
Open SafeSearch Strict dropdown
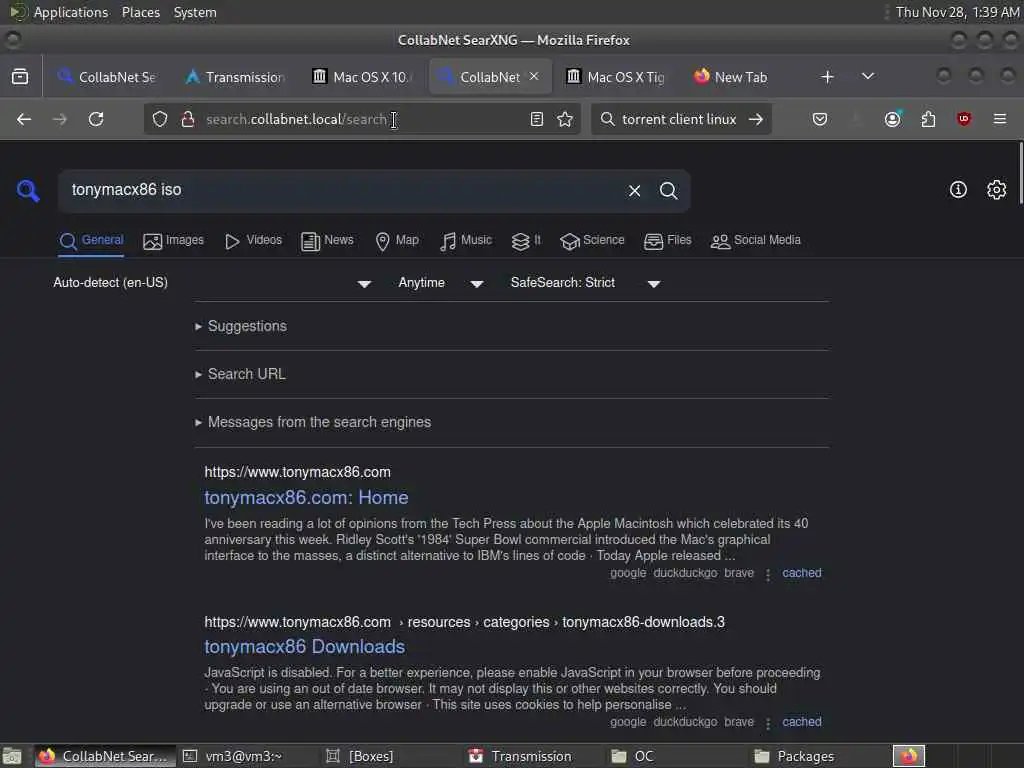pyautogui.click(x=585, y=283)
